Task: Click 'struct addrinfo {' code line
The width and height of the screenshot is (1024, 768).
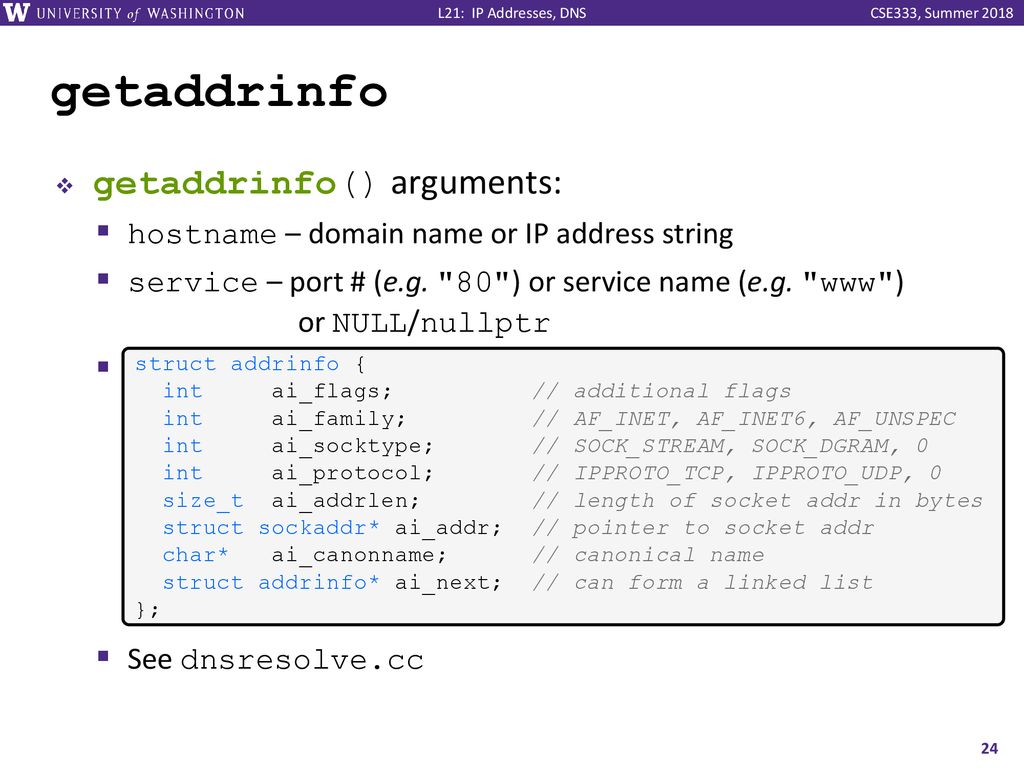Action: 250,364
